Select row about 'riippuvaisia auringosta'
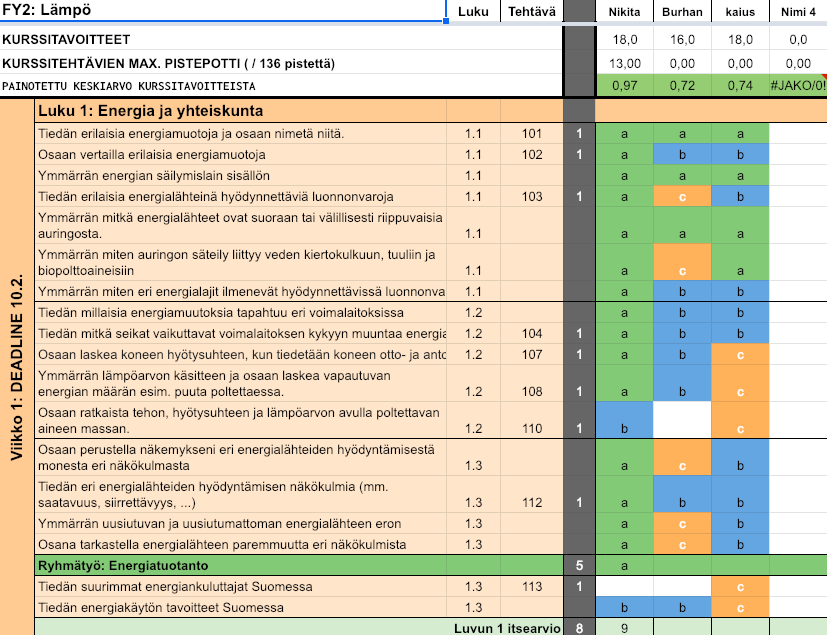827x635 pixels. tap(241, 225)
